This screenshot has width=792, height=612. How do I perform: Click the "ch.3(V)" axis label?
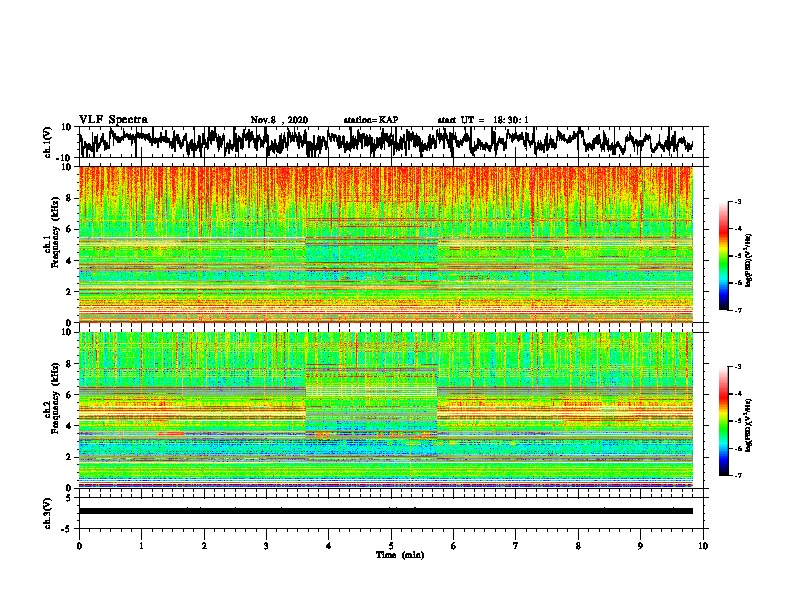48,513
